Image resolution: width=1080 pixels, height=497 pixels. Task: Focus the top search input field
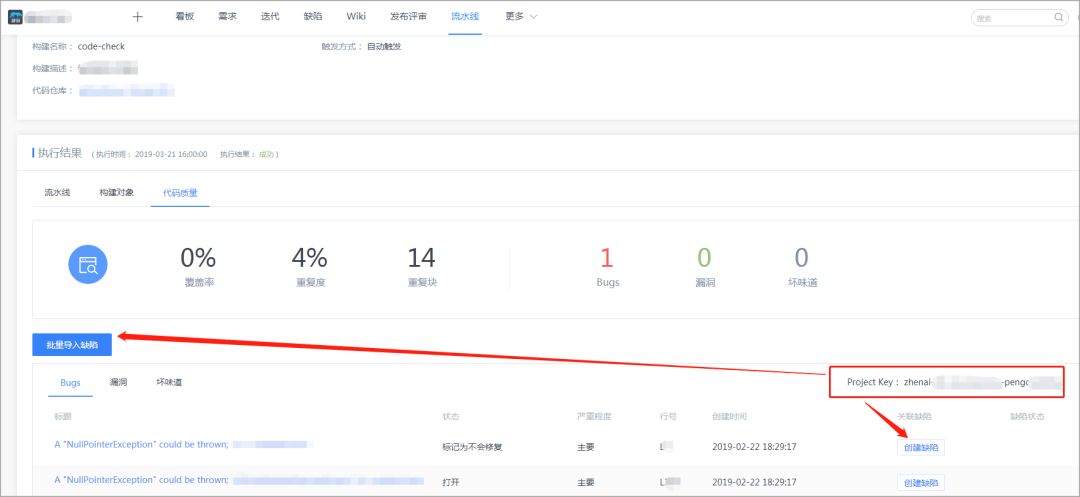[1019, 18]
